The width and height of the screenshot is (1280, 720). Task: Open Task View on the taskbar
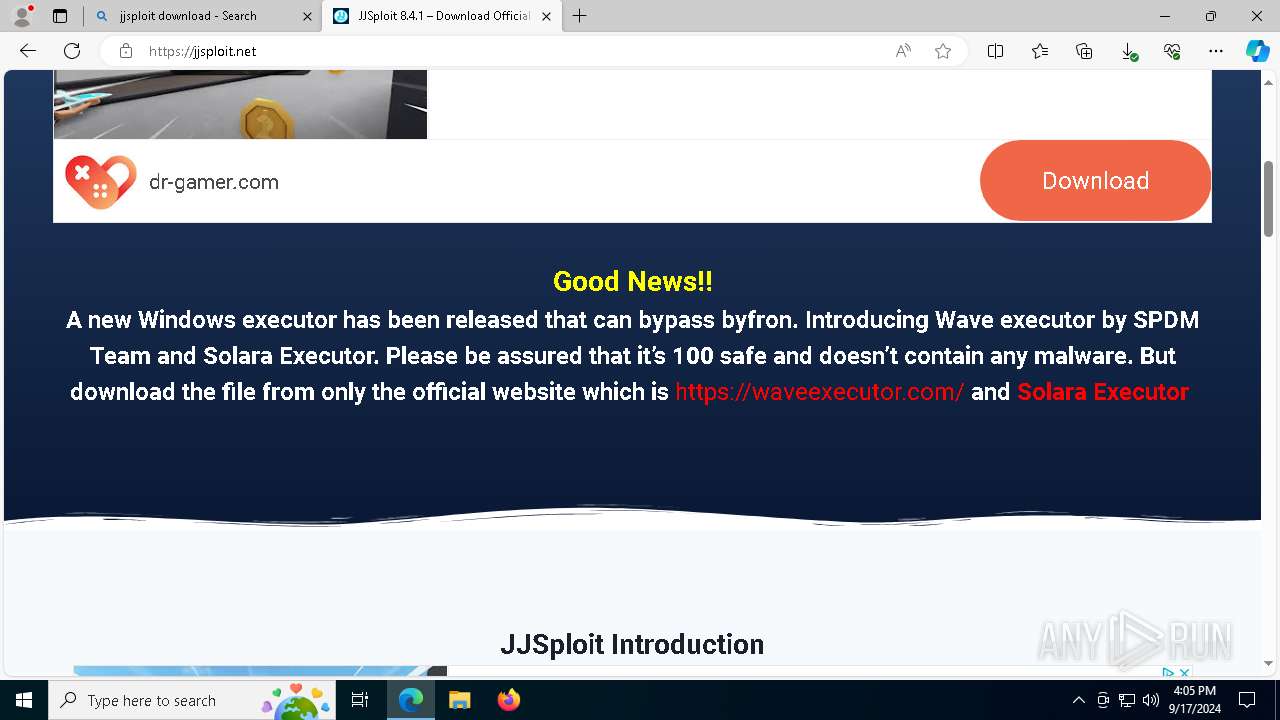[361, 700]
